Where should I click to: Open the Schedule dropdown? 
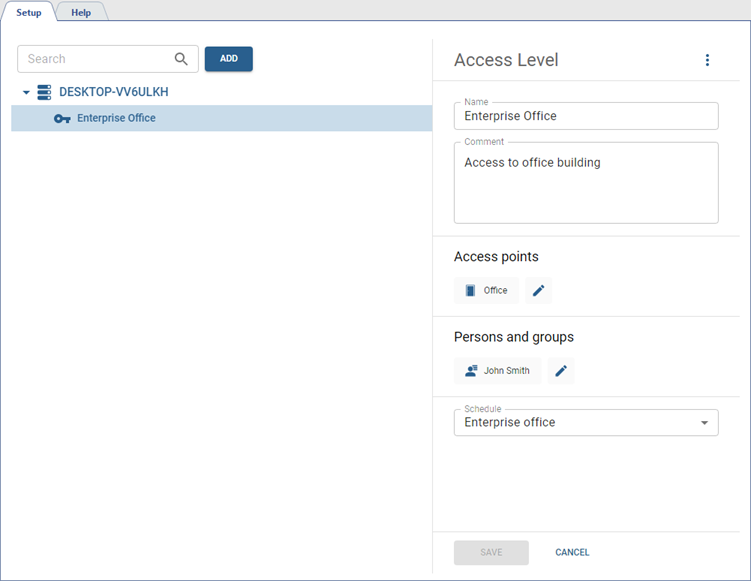(x=586, y=422)
